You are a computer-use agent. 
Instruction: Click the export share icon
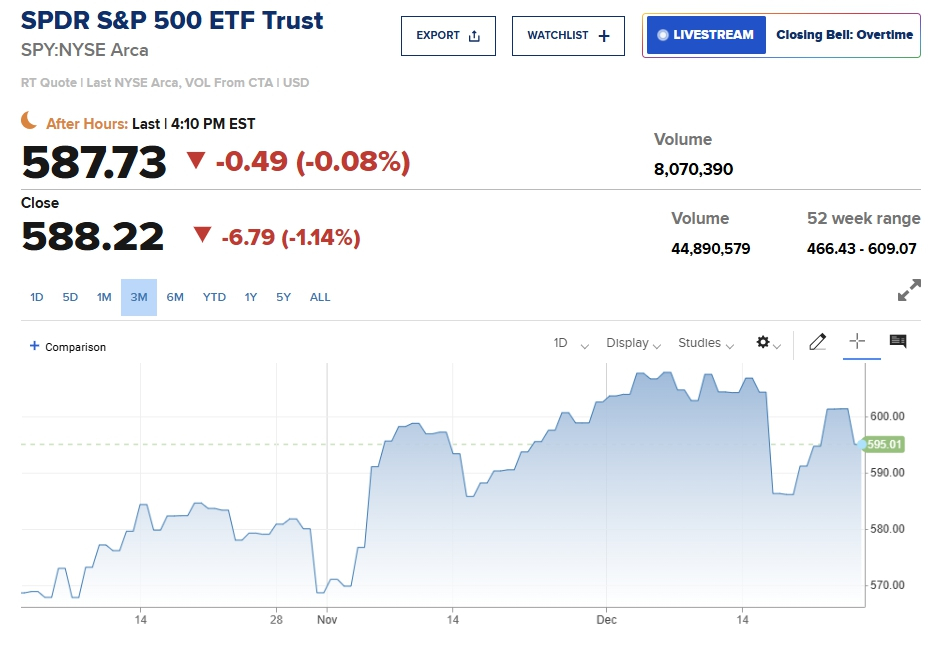(475, 36)
